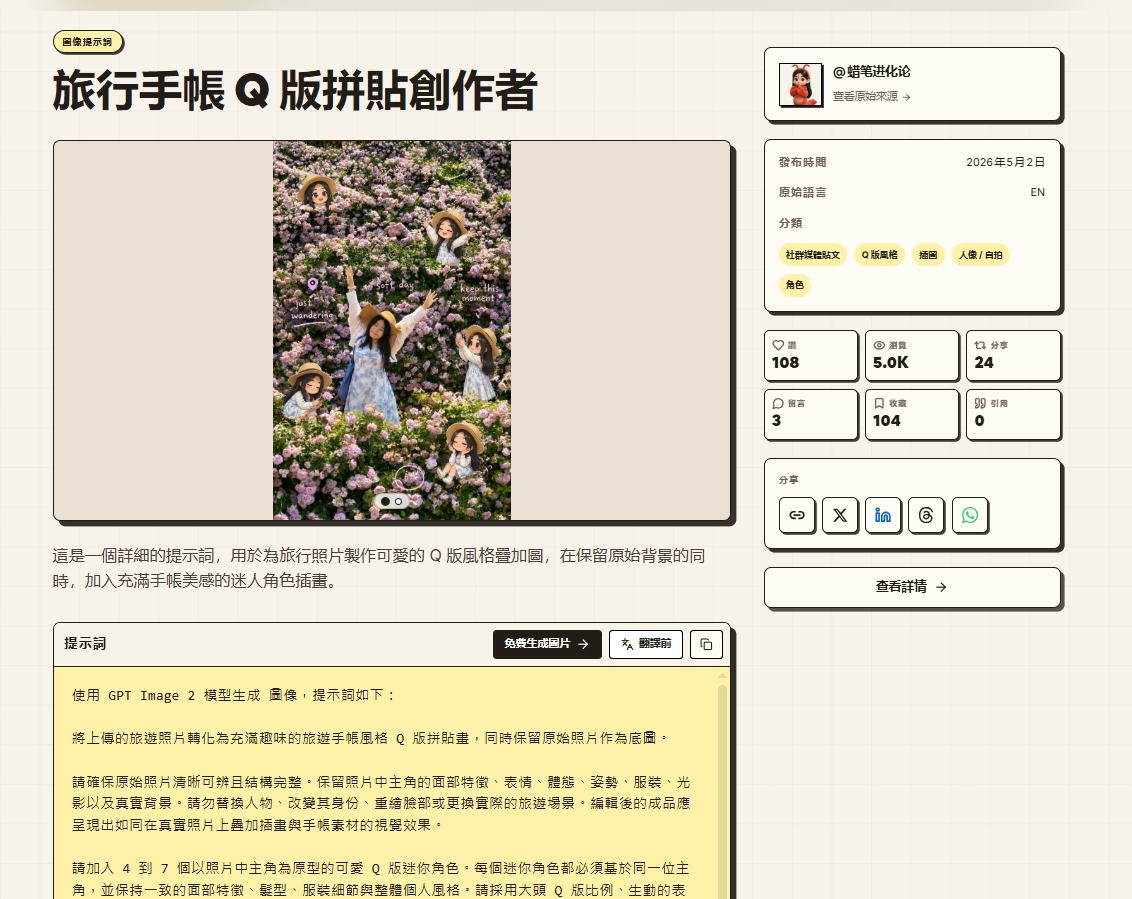Viewport: 1132px width, 899px height.
Task: Copy the page link via chain icon
Action: pos(796,515)
